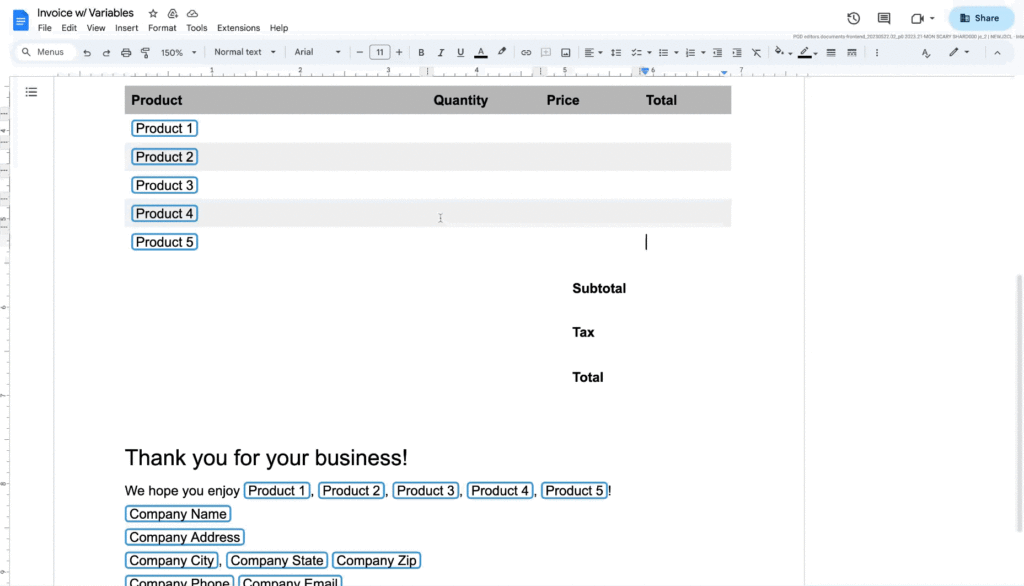This screenshot has height=586, width=1024.
Task: Show the document outline icon
Action: click(x=31, y=92)
